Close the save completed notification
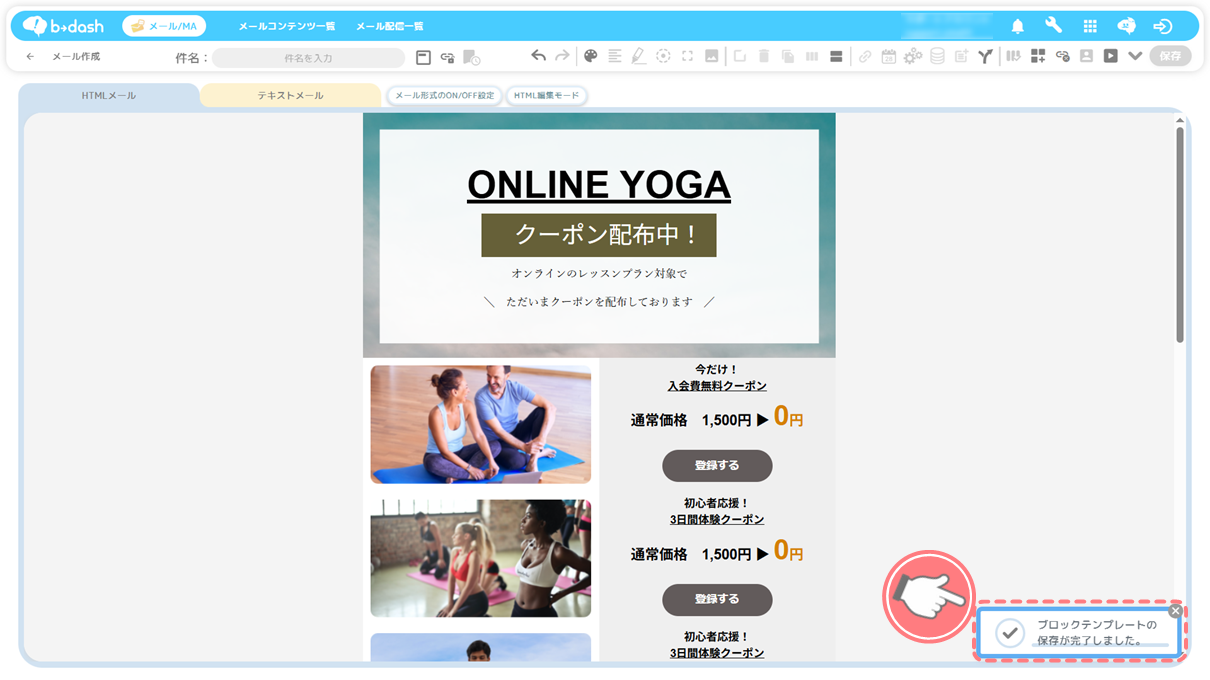Viewport: 1210px width, 680px height. click(x=1176, y=611)
